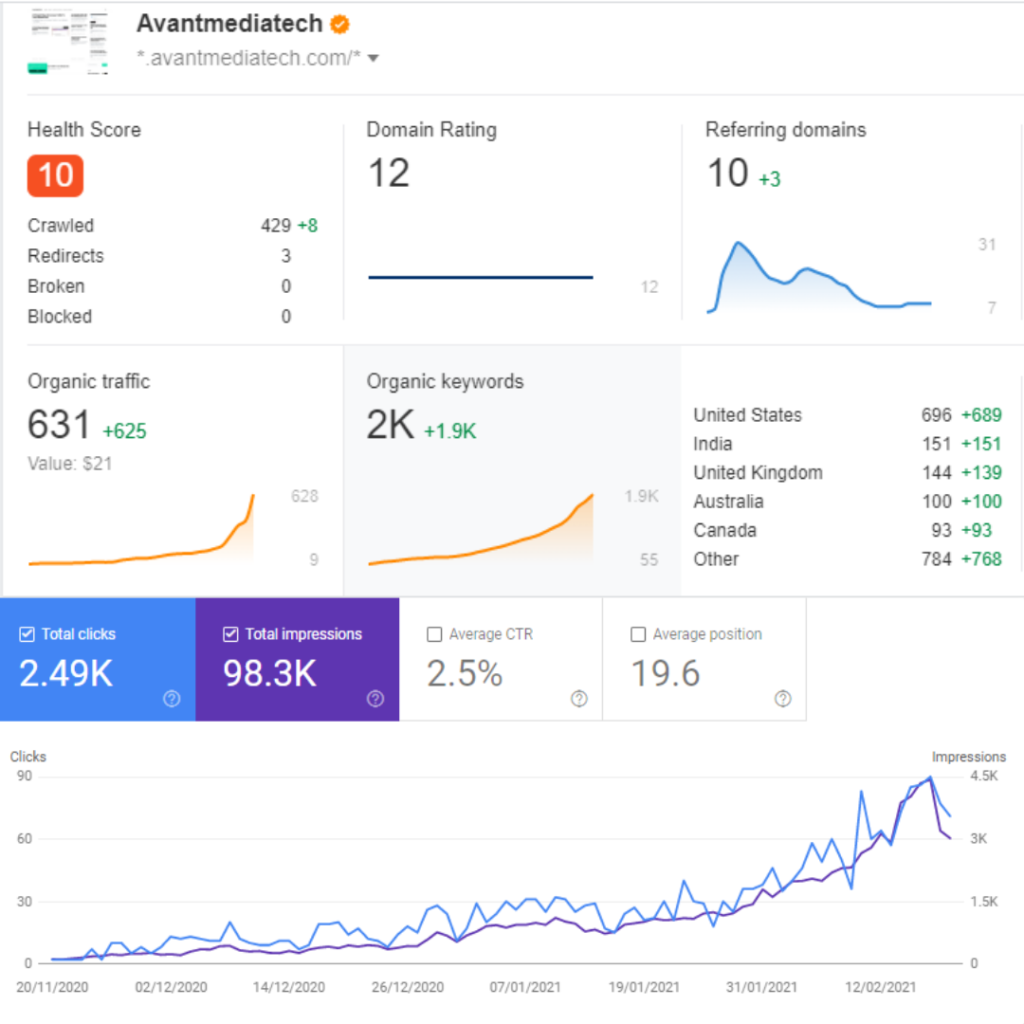Click the Clicks axis label
The image size is (1024, 1024).
pos(28,757)
